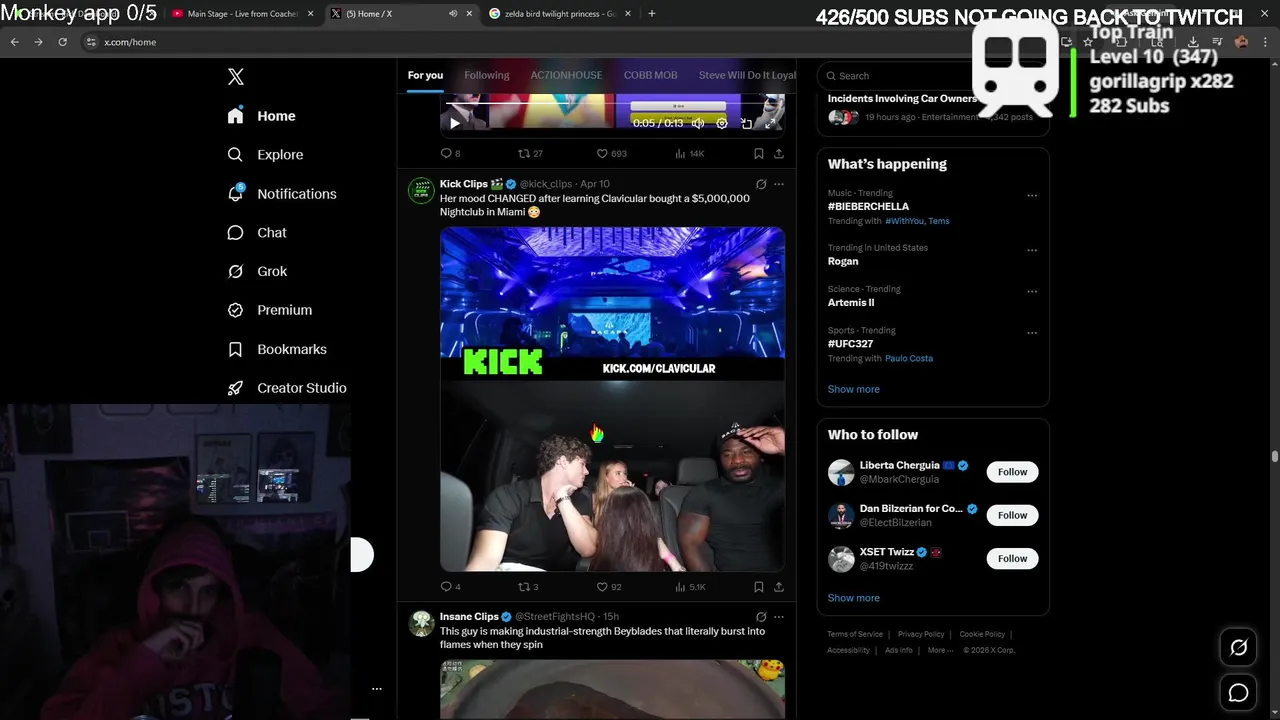Repost the Kick Clips post

tap(528, 587)
